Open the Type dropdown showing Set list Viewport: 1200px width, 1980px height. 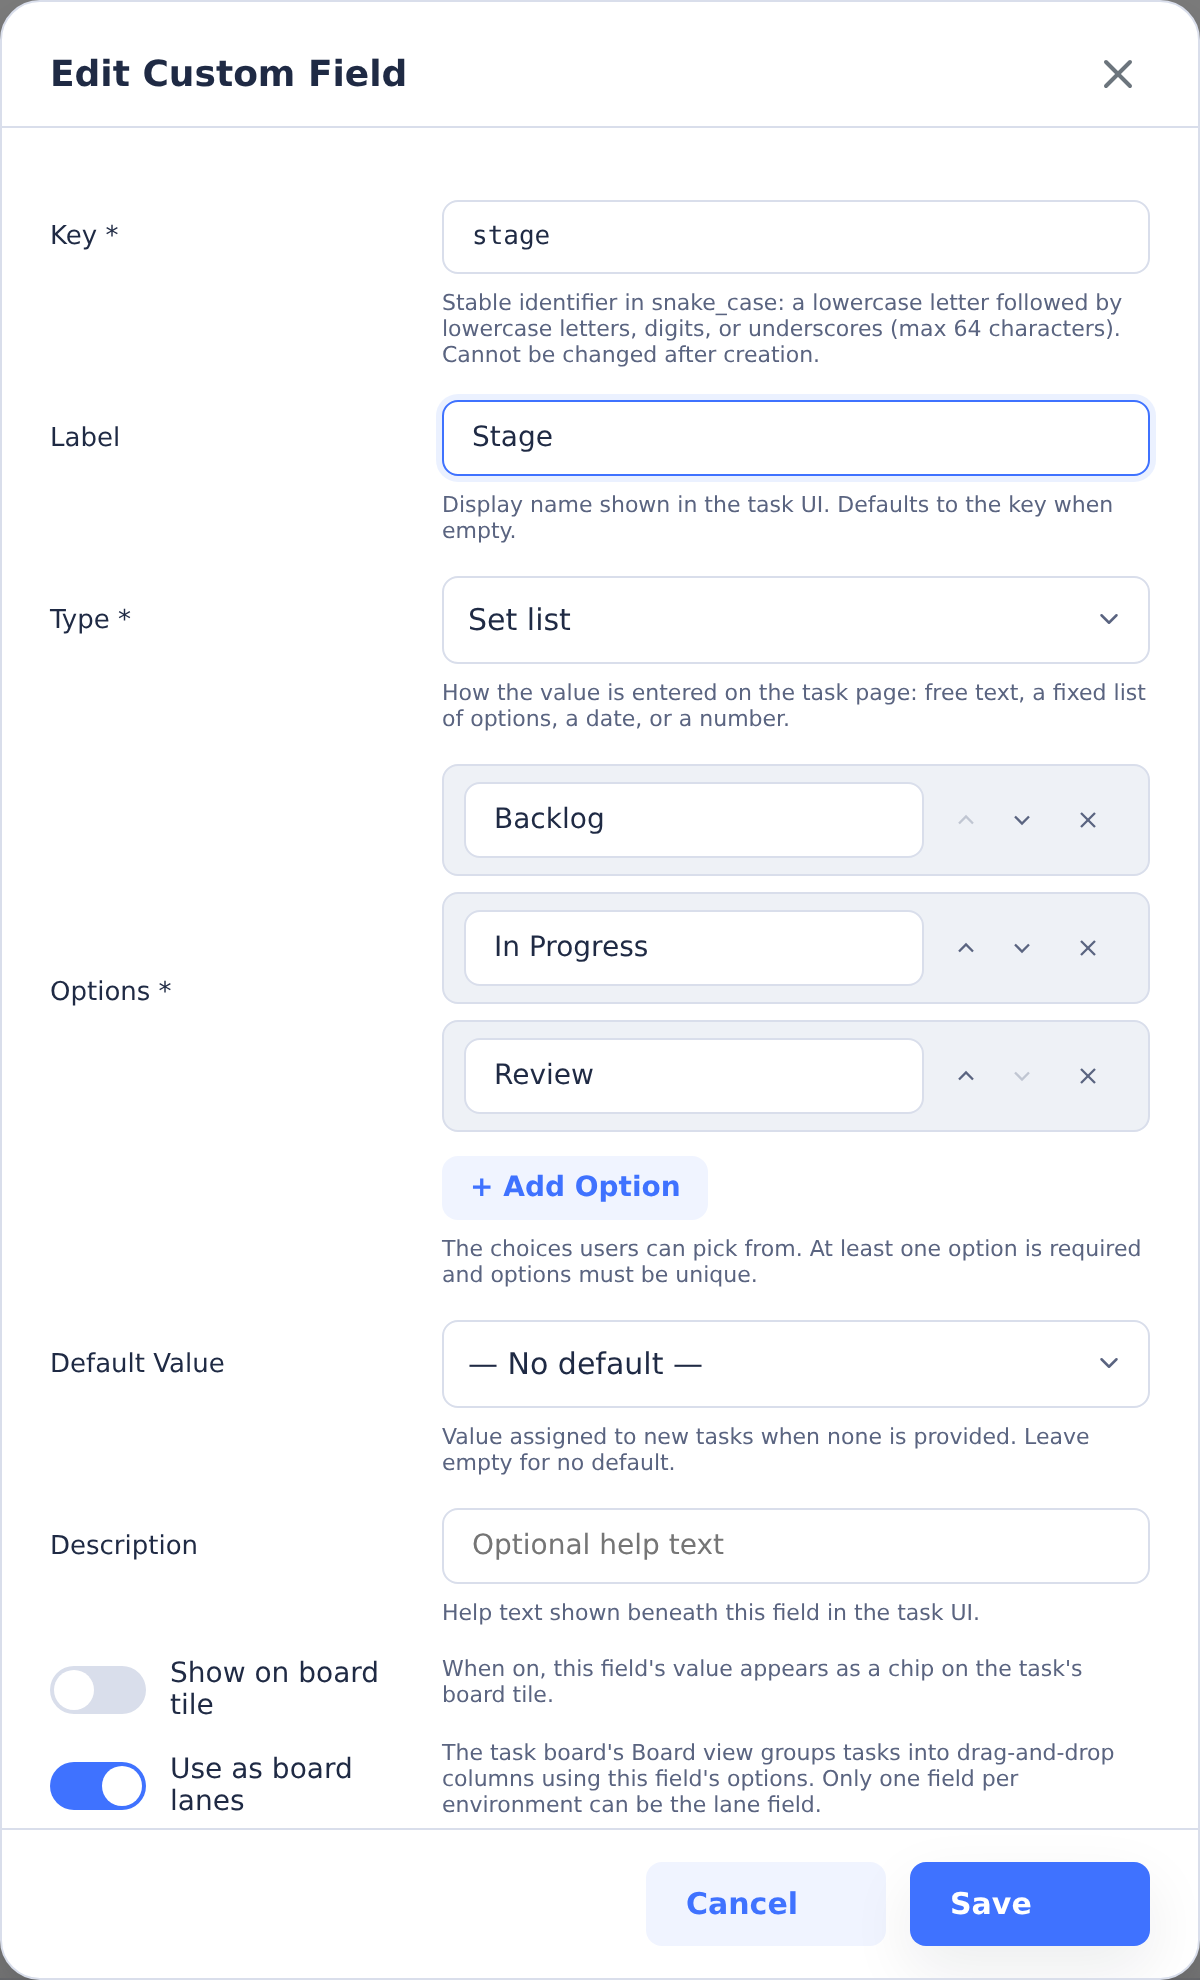click(x=796, y=620)
